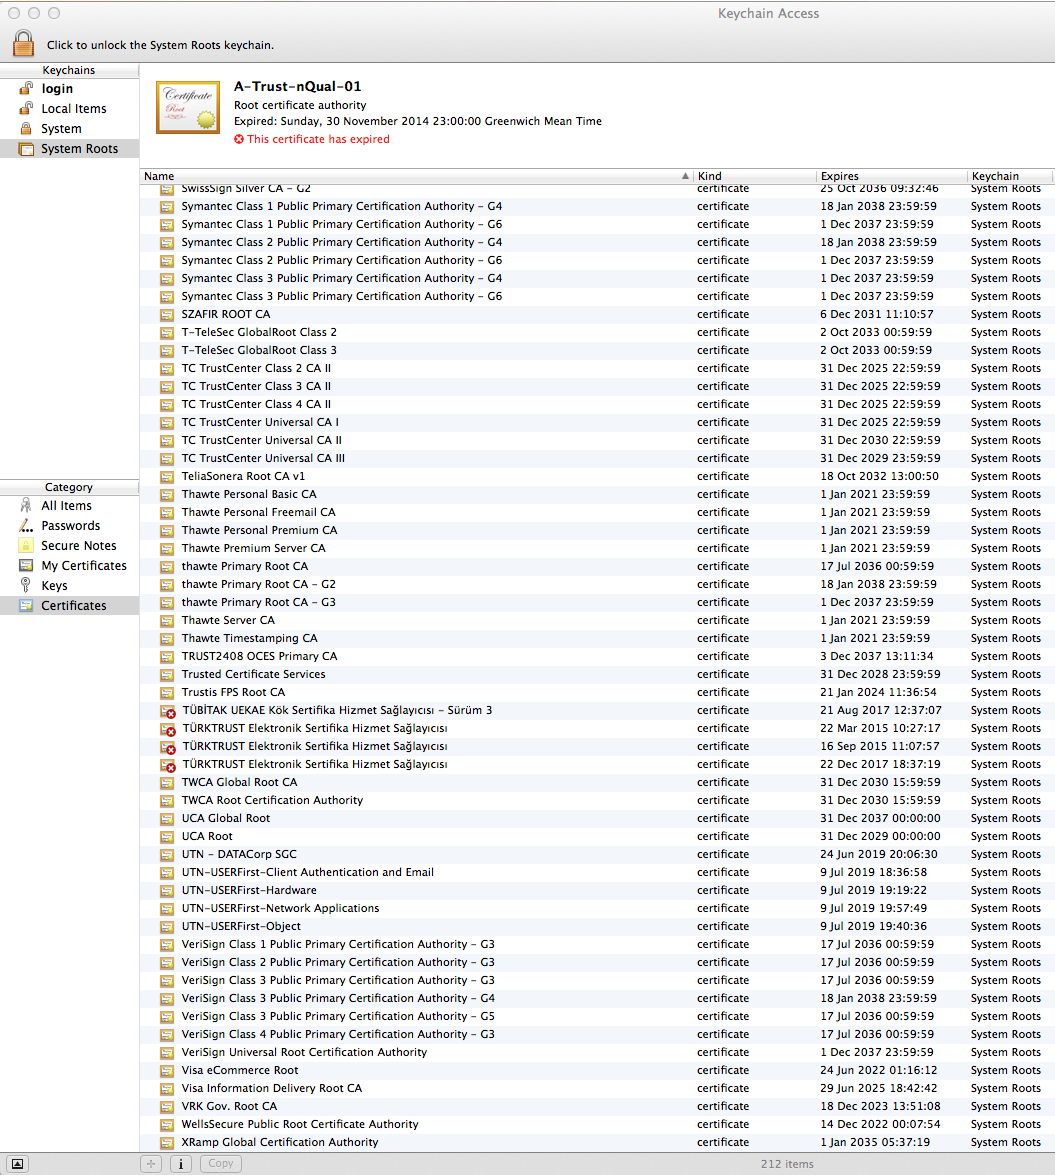
Task: Select UTN-USERFirst-Hardware row
Action: click(x=596, y=890)
